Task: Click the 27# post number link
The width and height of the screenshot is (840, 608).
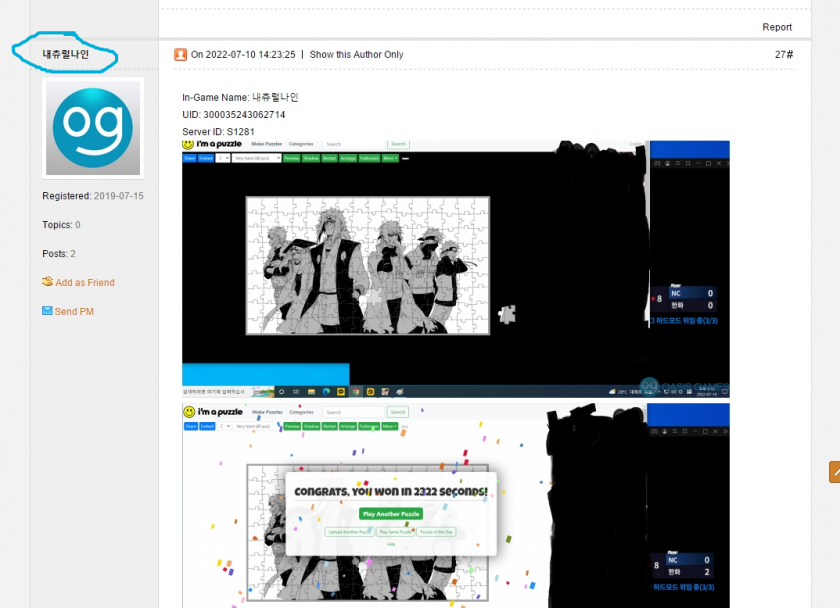Action: click(783, 54)
